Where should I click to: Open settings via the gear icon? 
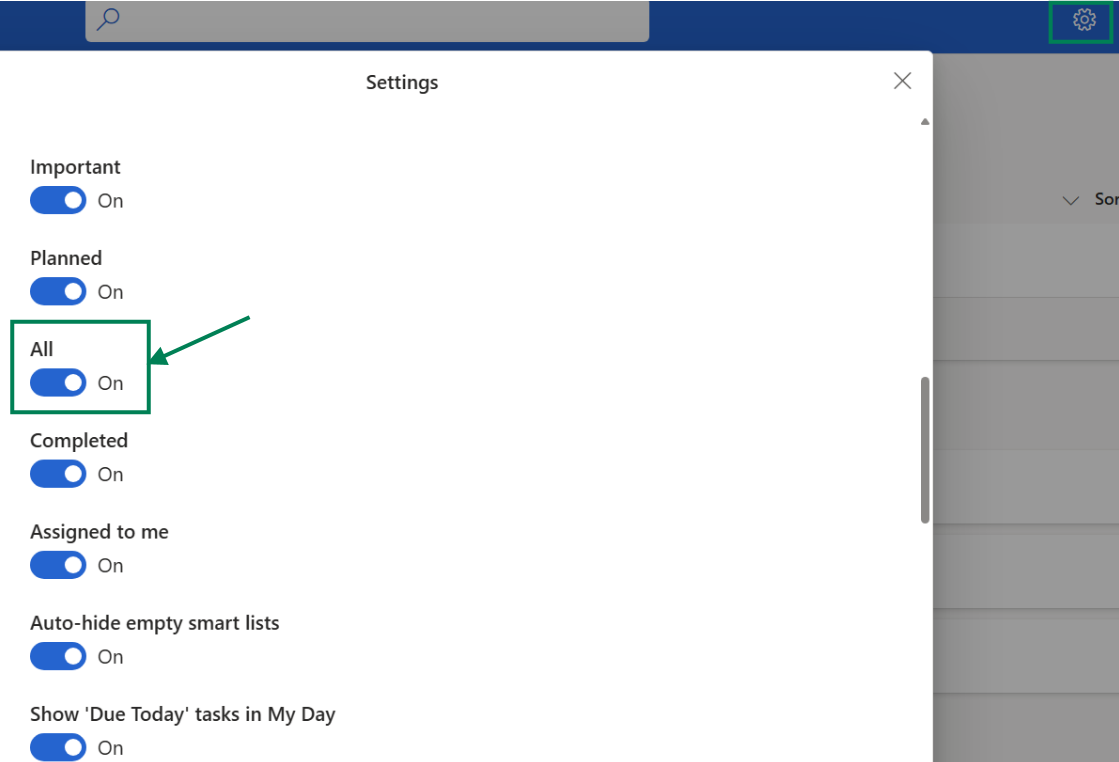pyautogui.click(x=1083, y=20)
